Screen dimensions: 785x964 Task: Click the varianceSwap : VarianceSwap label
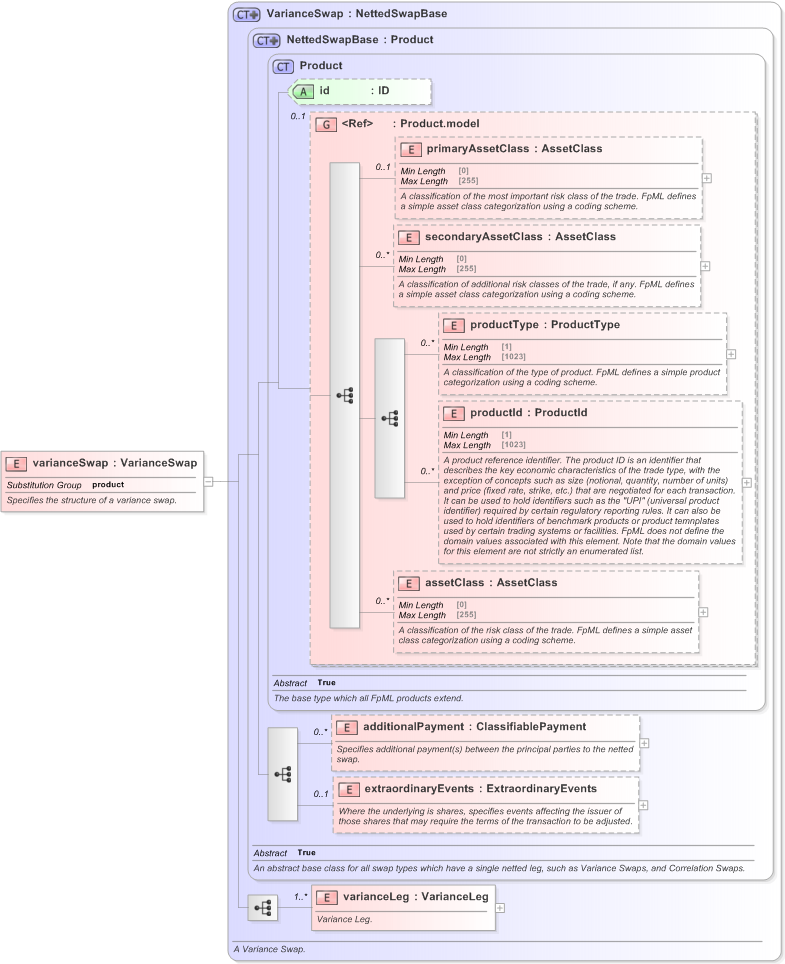[x=114, y=463]
